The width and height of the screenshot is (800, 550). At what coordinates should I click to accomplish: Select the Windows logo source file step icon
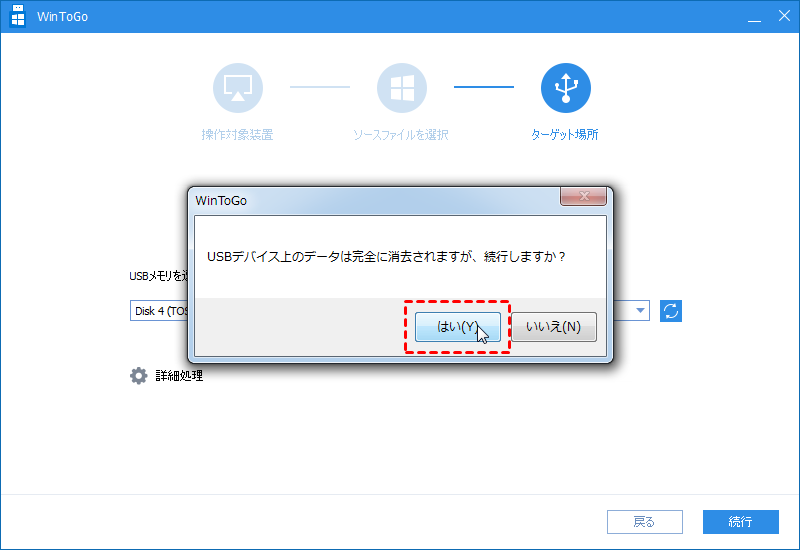(402, 88)
